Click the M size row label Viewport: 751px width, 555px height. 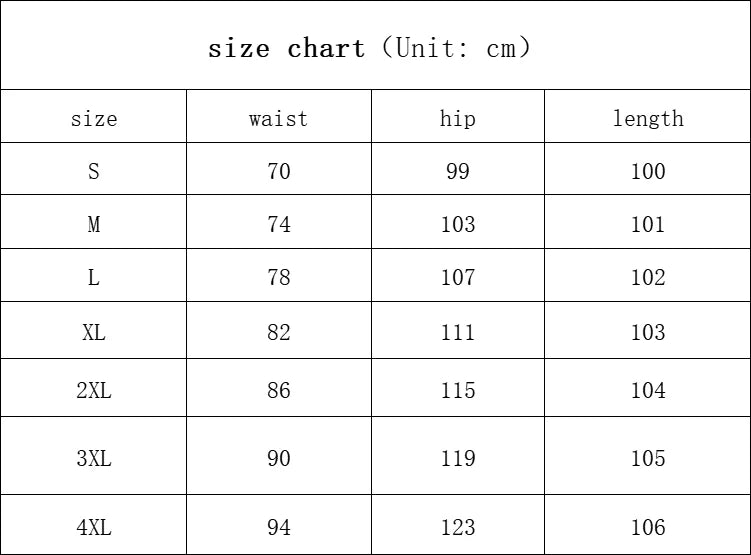pyautogui.click(x=94, y=225)
